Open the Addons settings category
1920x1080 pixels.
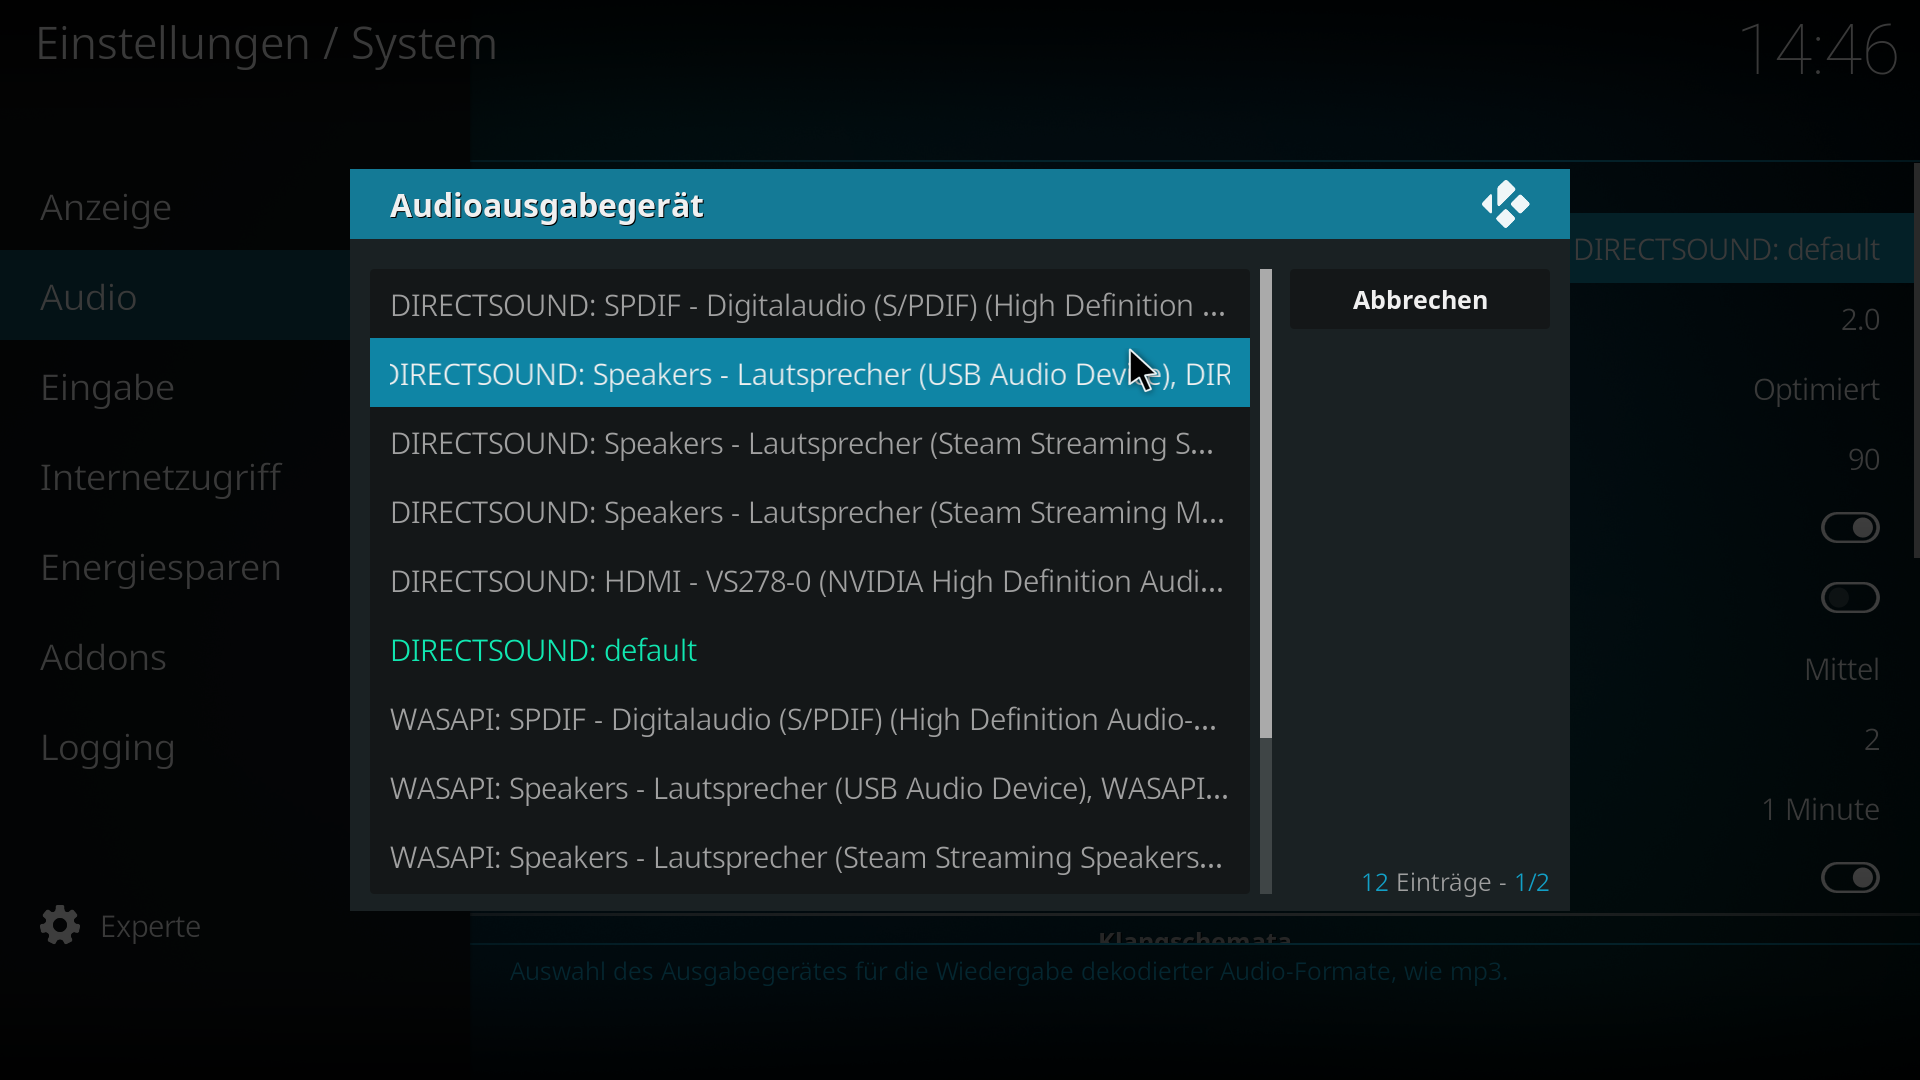pyautogui.click(x=175, y=656)
